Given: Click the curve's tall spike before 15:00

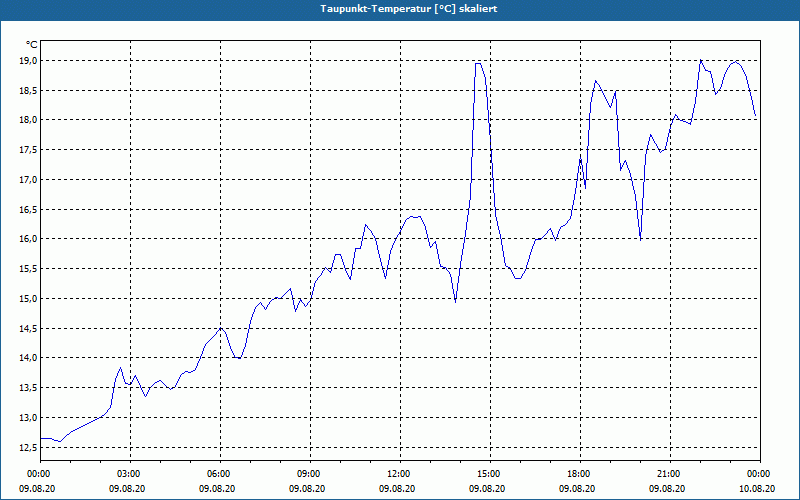Looking at the screenshot, I should tap(479, 64).
